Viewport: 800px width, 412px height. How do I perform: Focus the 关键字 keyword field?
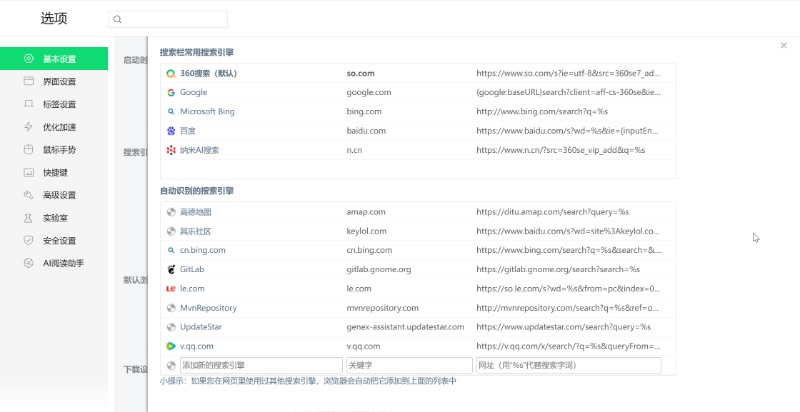click(x=409, y=366)
